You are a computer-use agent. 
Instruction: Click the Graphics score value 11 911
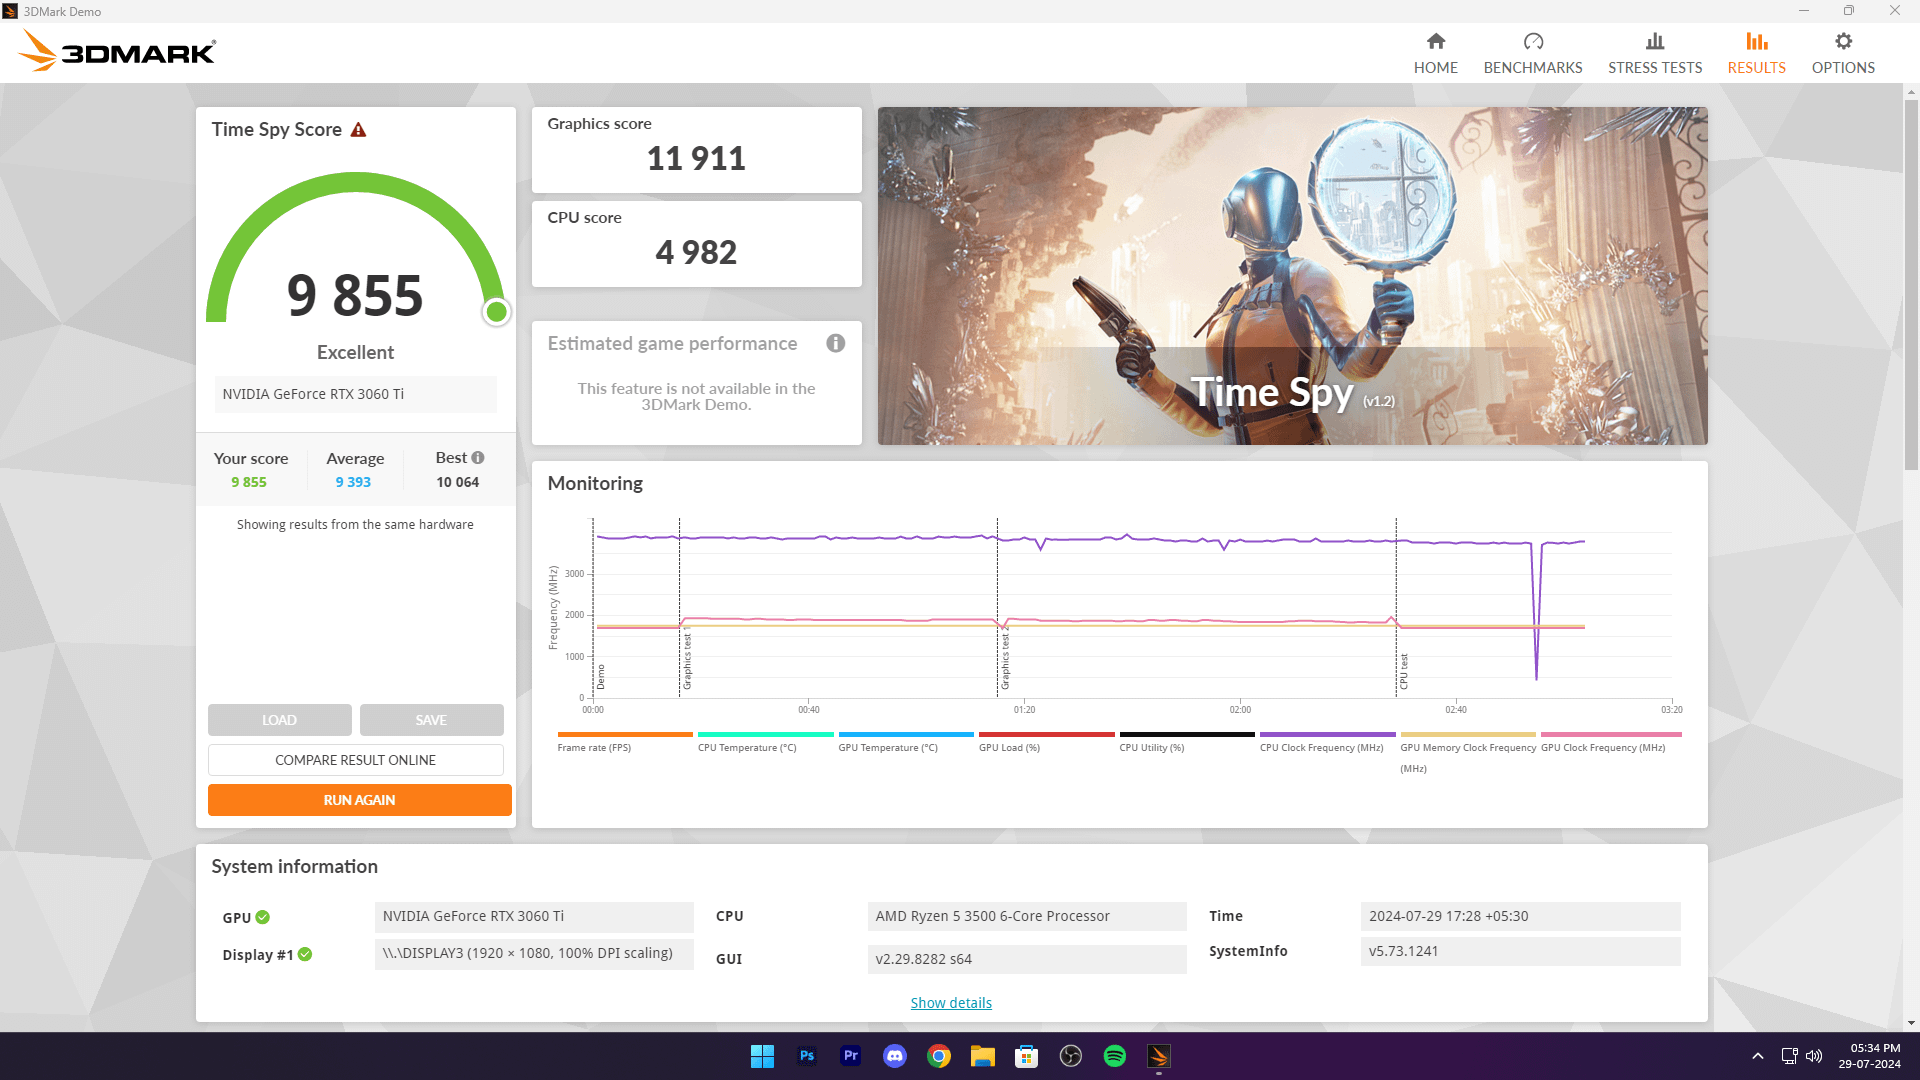coord(696,158)
